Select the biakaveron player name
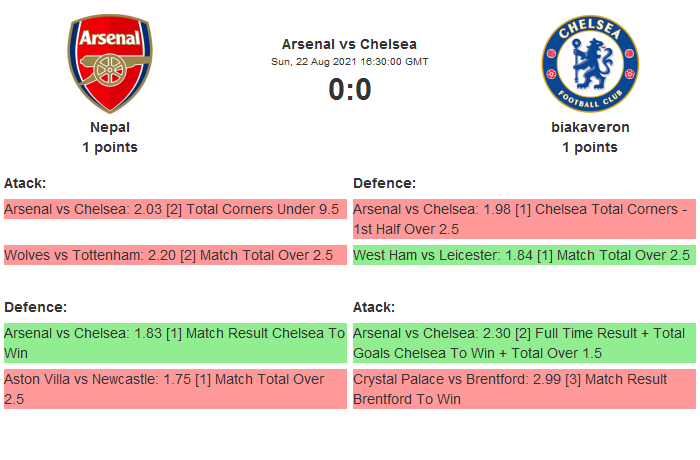 point(590,127)
